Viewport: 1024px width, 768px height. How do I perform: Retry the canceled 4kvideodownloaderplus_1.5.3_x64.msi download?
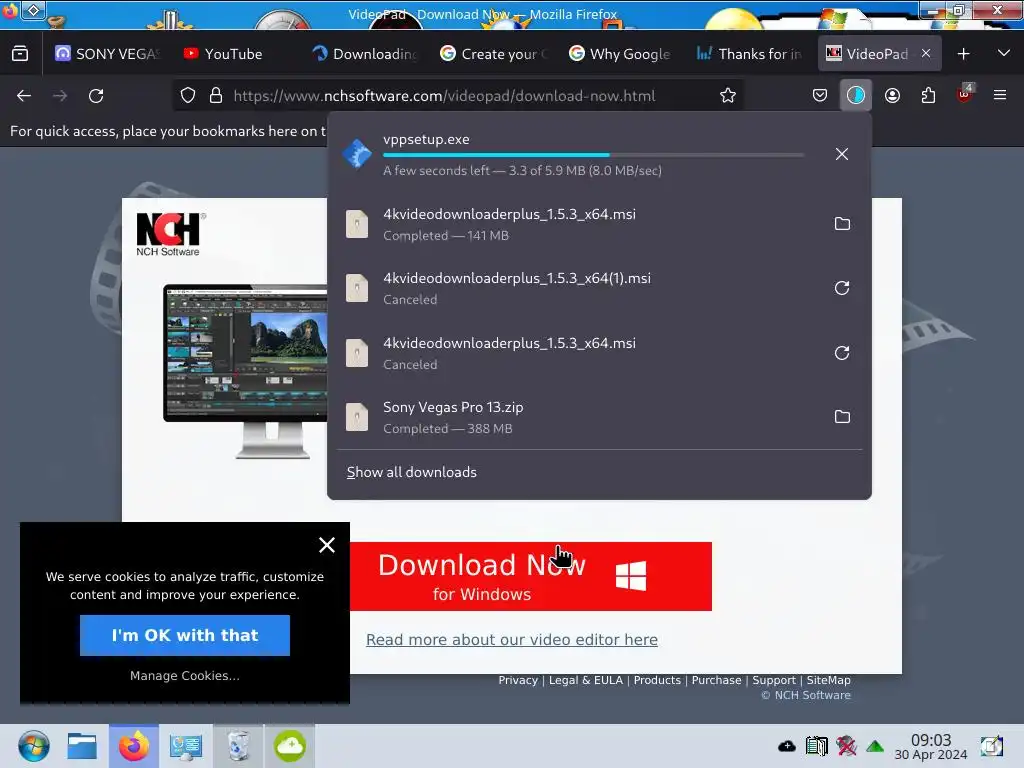(842, 353)
